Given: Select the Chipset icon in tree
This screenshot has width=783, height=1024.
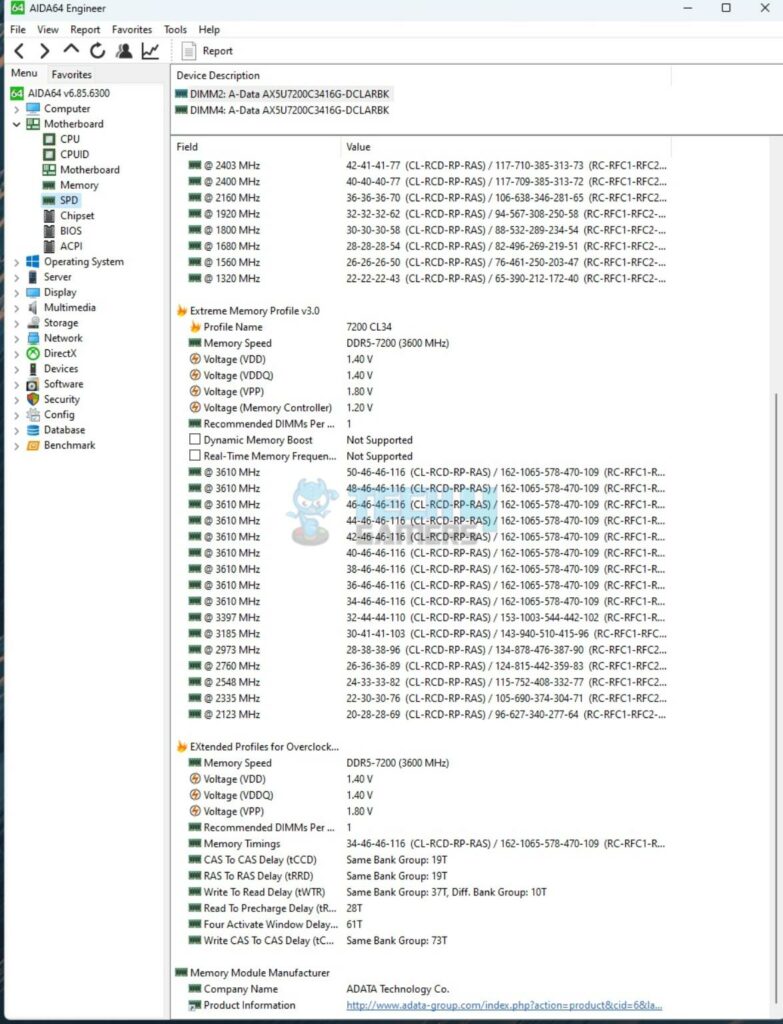Looking at the screenshot, I should coord(49,216).
